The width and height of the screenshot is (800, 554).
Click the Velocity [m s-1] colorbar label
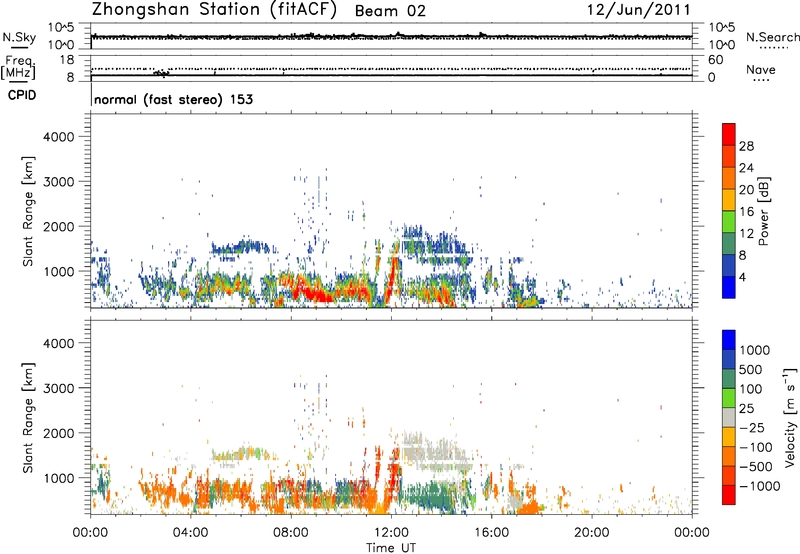(x=790, y=417)
